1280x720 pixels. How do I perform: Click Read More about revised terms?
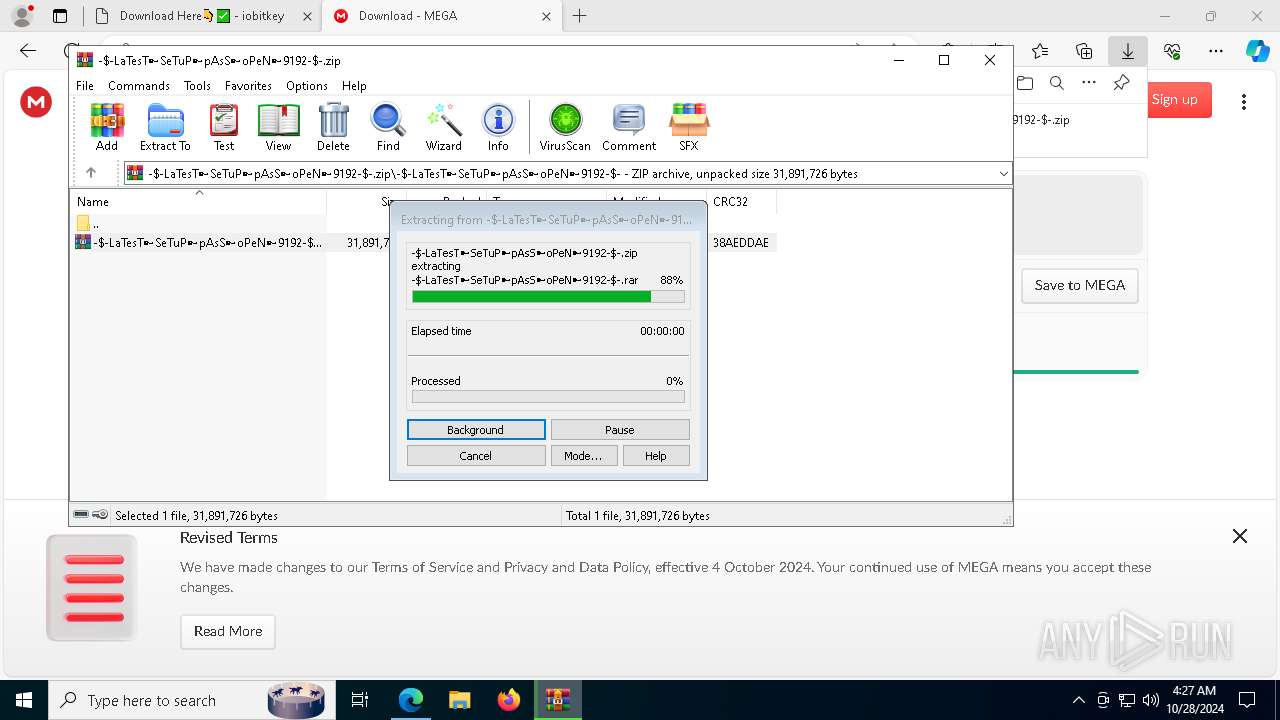(228, 631)
